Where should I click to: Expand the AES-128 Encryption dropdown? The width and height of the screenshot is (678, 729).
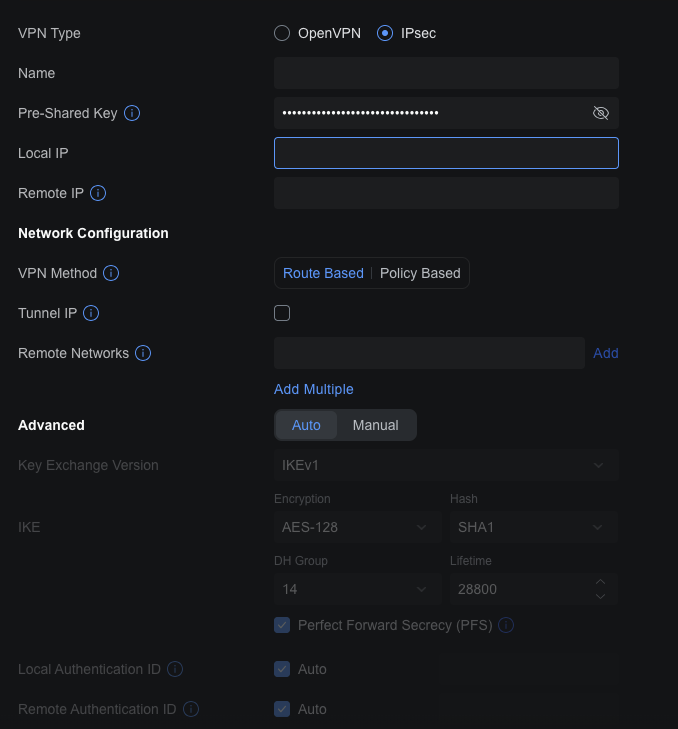[357, 527]
